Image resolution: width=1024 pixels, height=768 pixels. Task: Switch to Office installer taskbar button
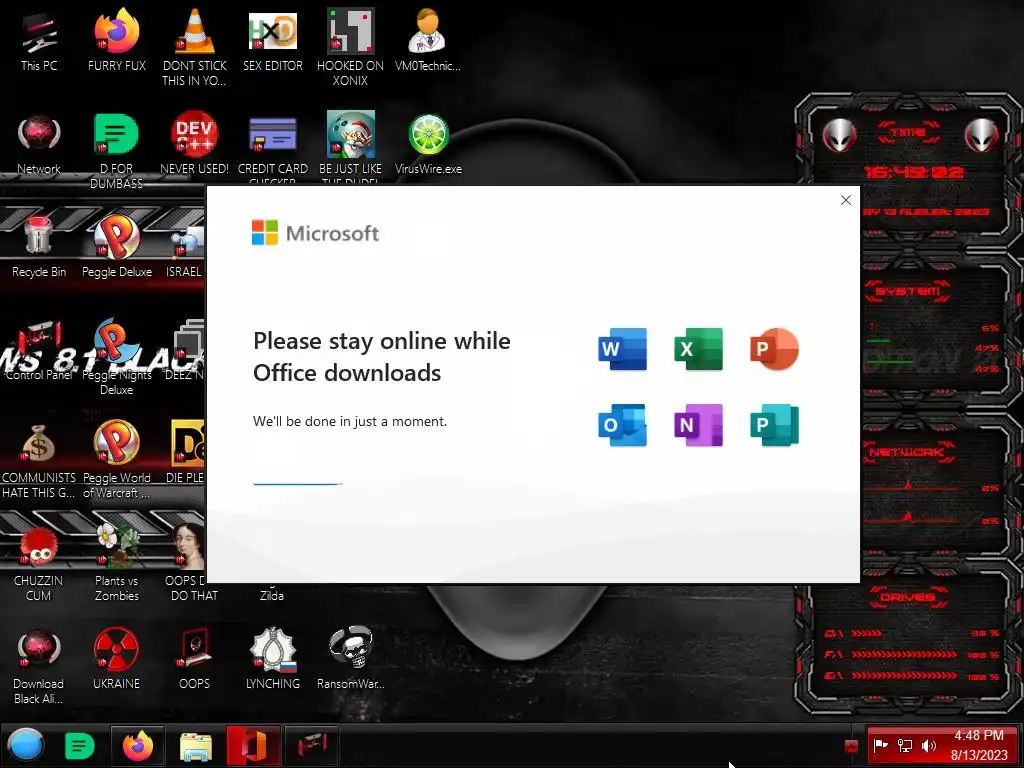(x=253, y=746)
